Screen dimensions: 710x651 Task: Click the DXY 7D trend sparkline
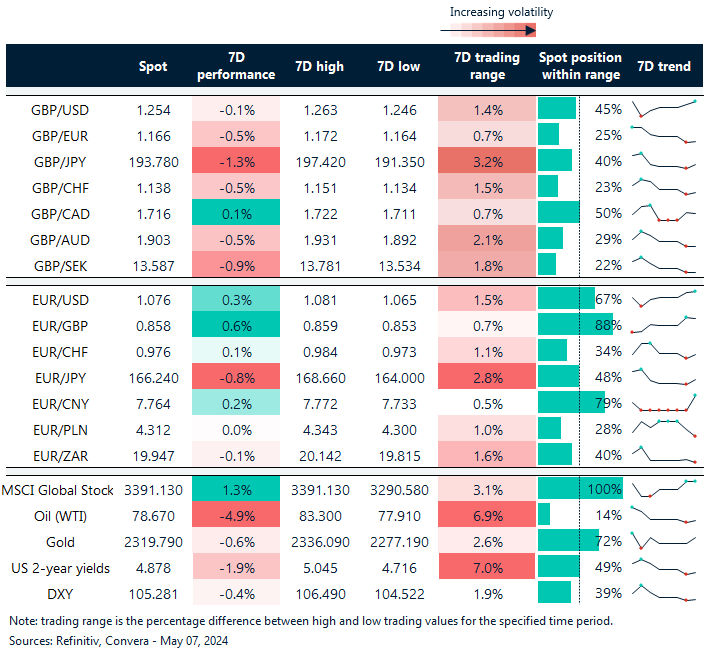coord(664,593)
